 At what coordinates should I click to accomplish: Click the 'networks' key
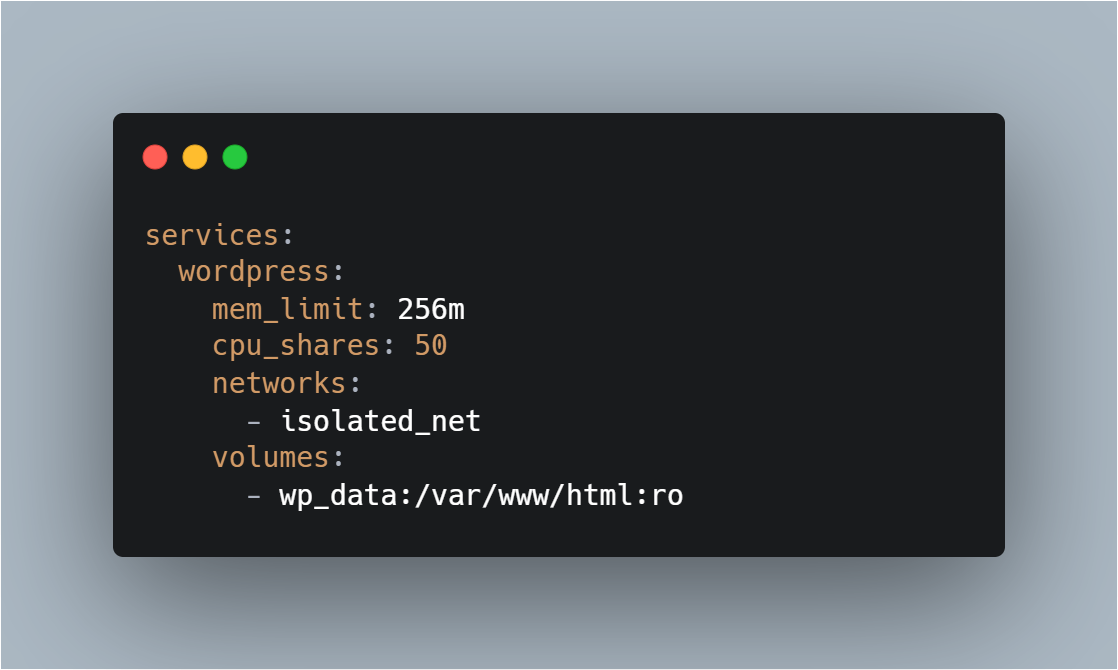pos(279,383)
